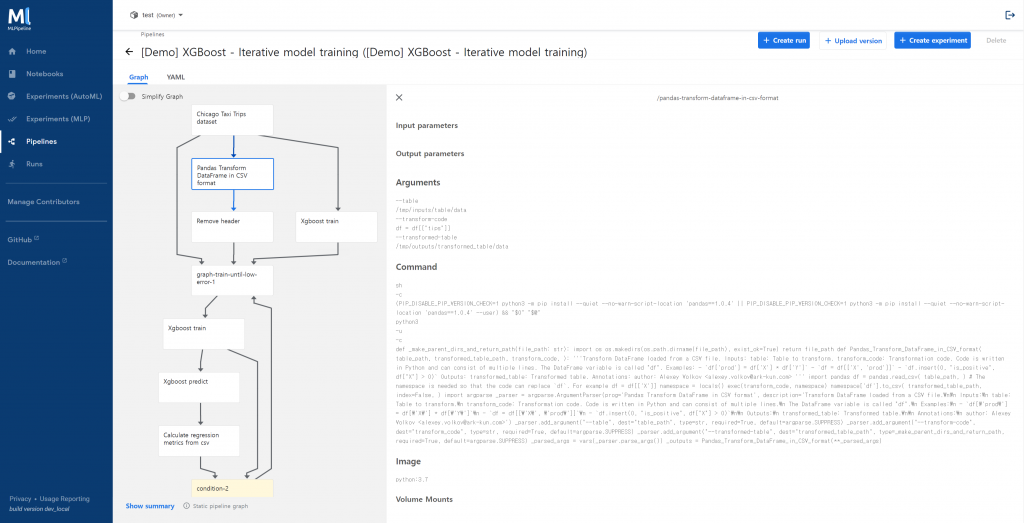Click the info icon near Static pipeline graph
1024x523 pixels.
186,506
